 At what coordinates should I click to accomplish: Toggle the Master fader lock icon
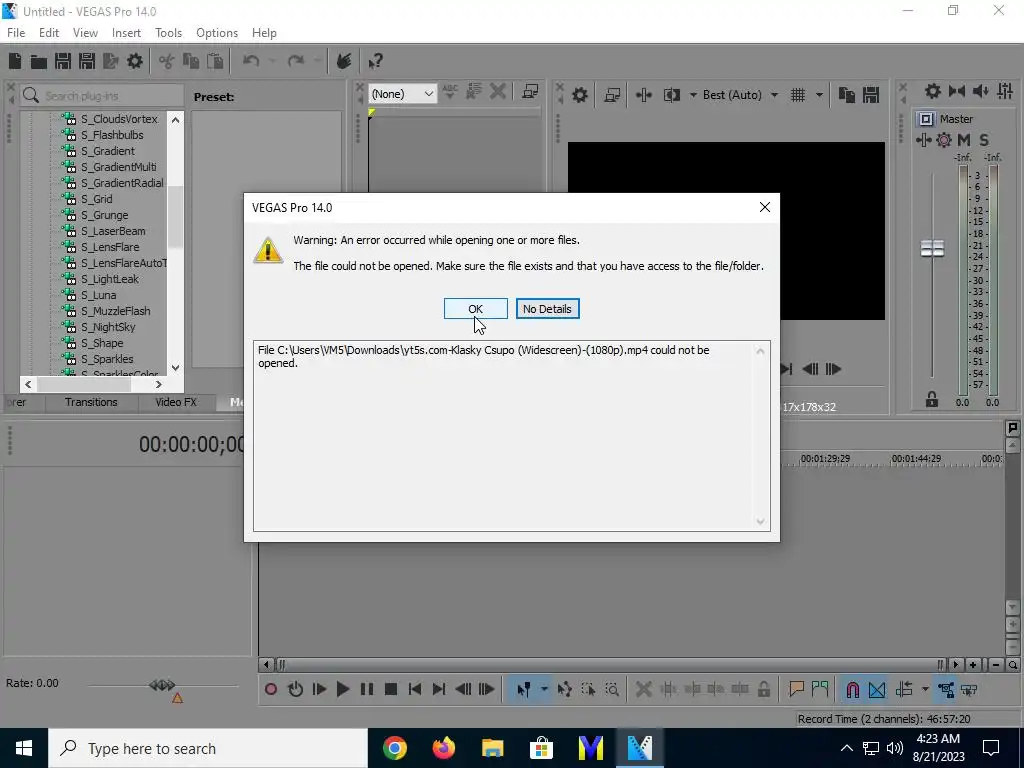[x=932, y=400]
